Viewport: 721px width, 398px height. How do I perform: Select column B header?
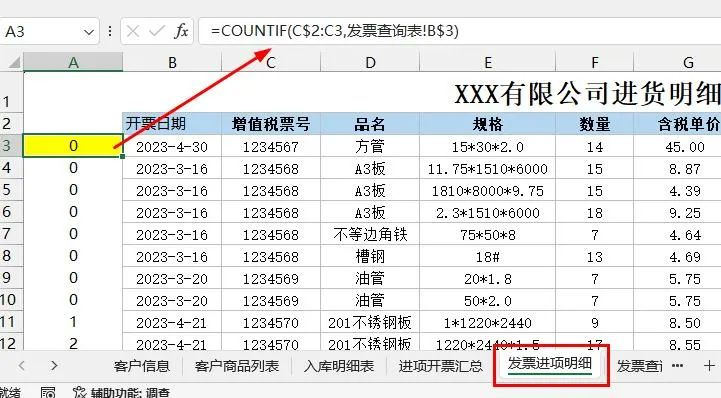[x=172, y=62]
